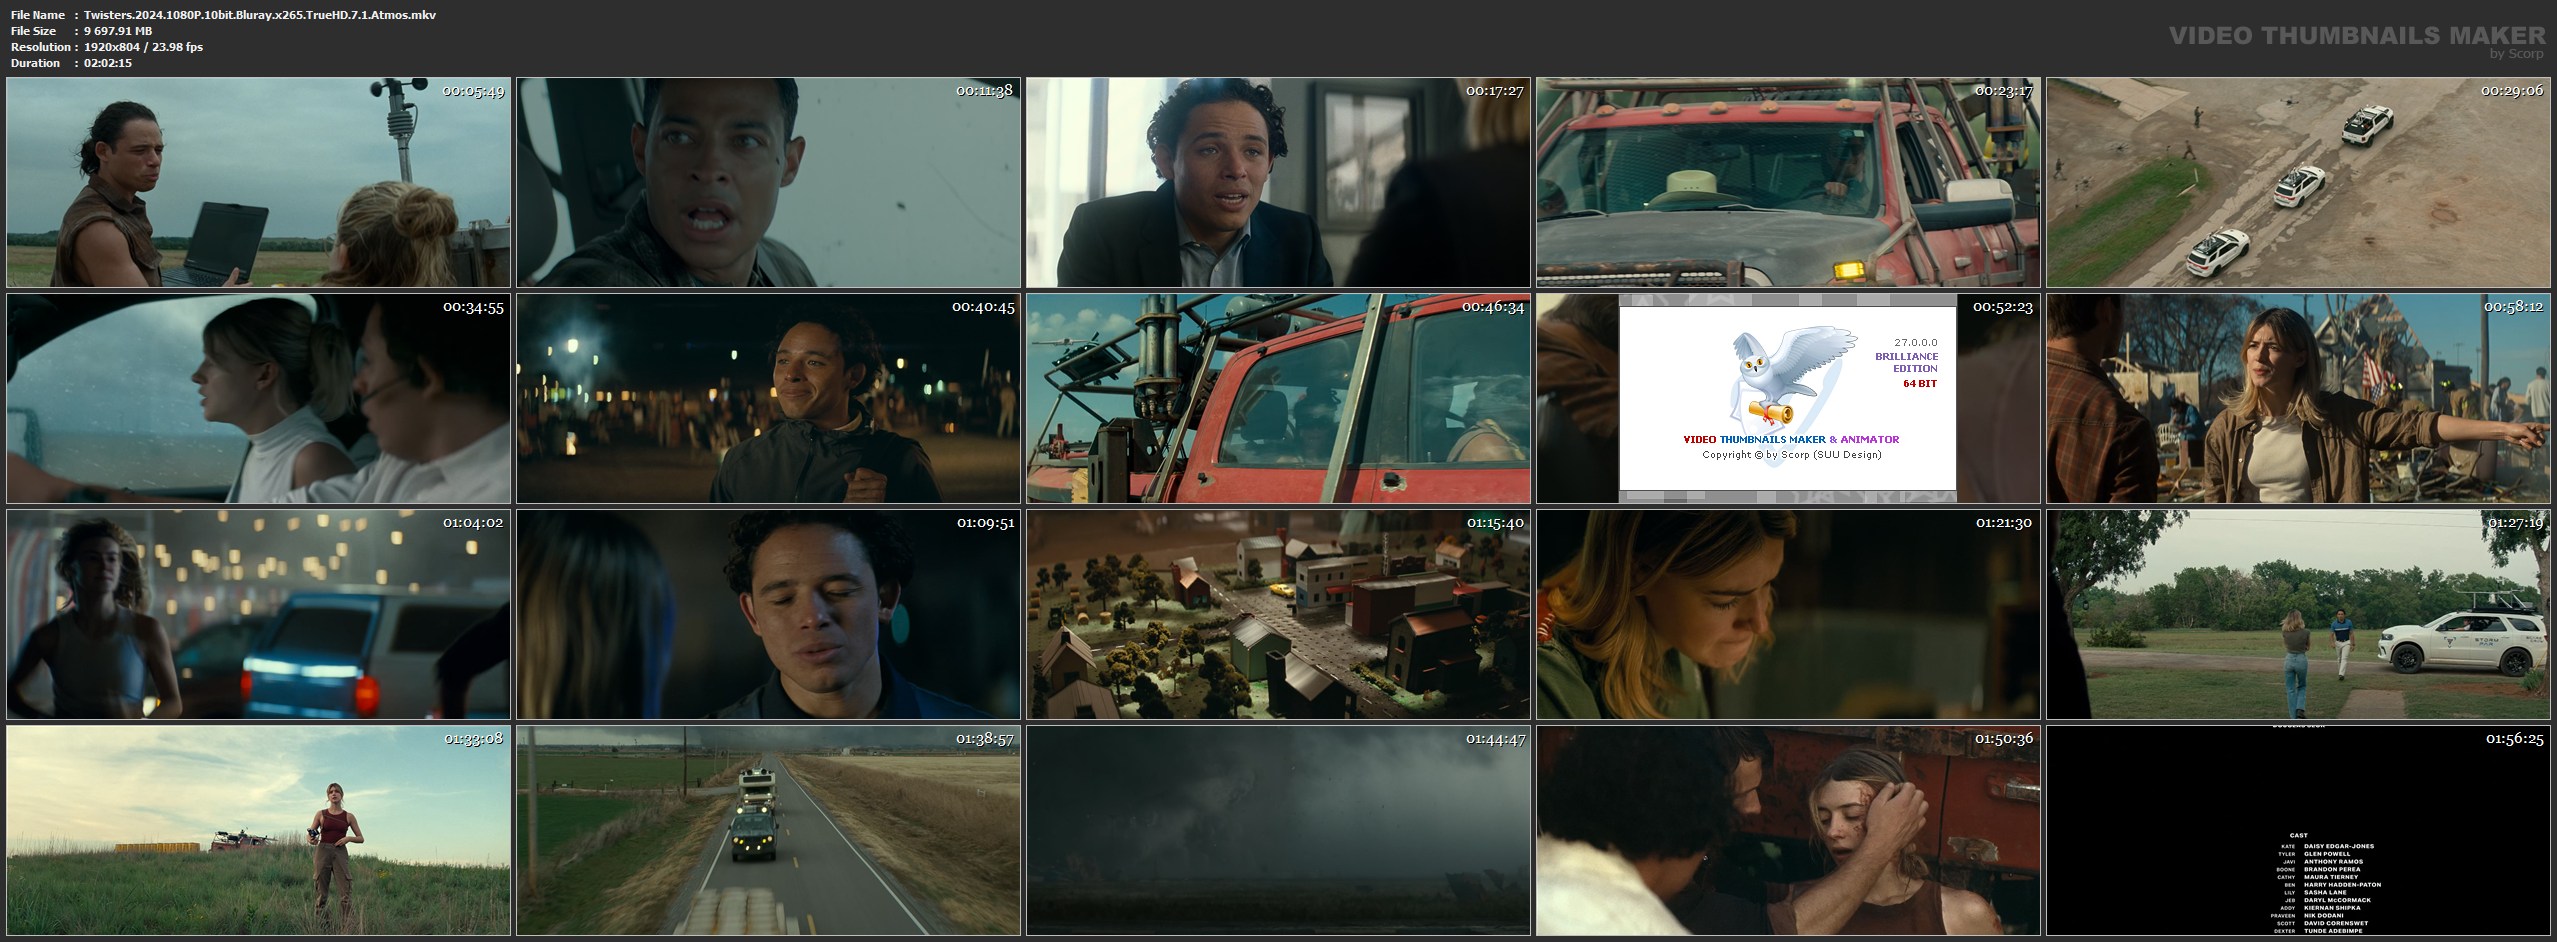Viewport: 2557px width, 942px height.
Task: Open the red truck thumbnail at 00:23:17
Action: pos(1788,183)
